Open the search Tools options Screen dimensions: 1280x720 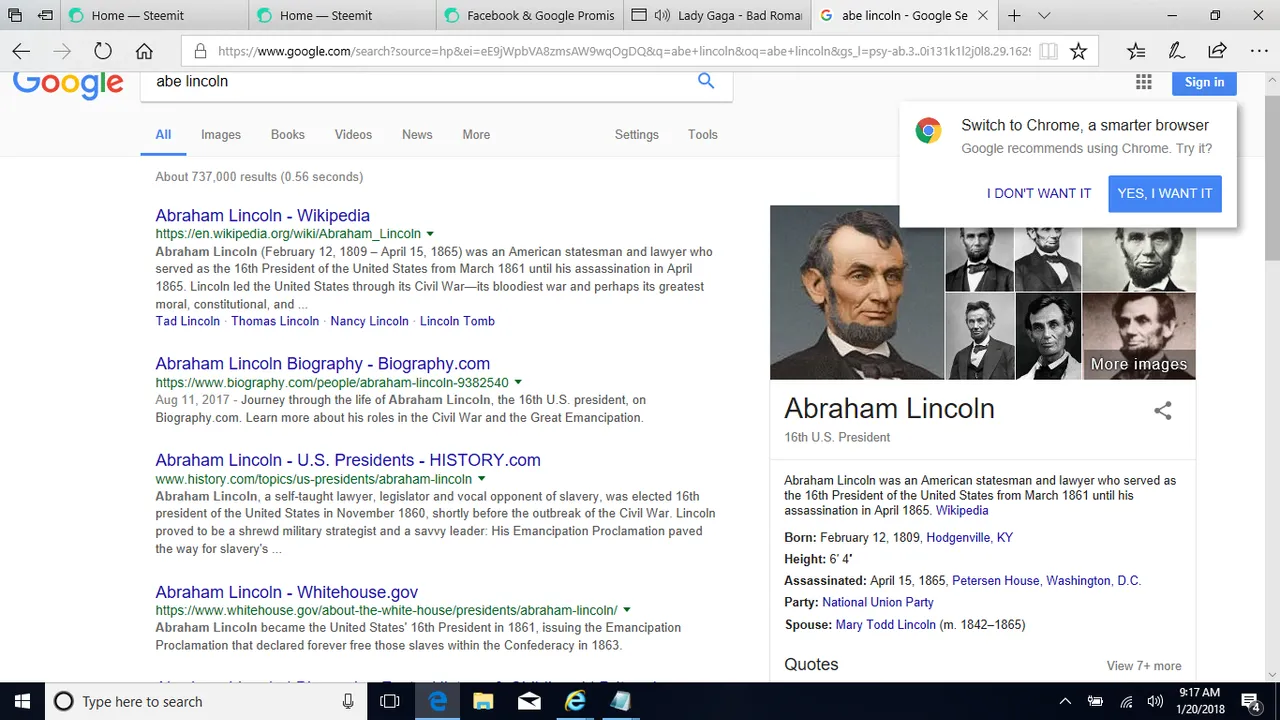[x=703, y=135]
